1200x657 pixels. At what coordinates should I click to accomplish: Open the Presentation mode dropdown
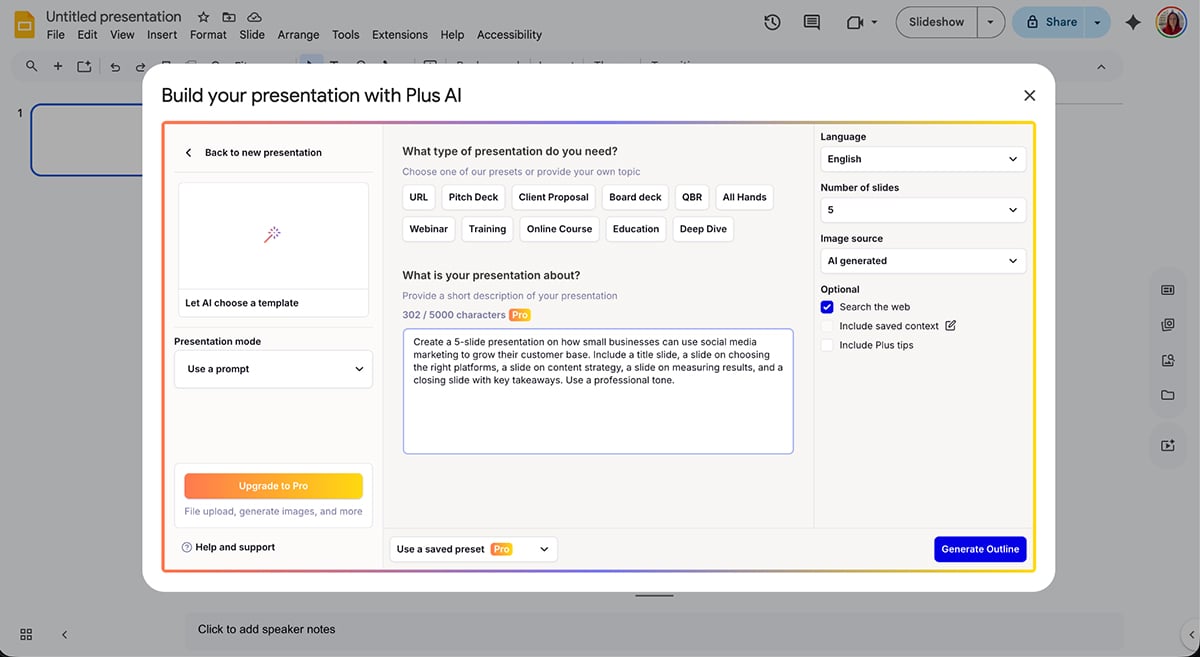(273, 369)
